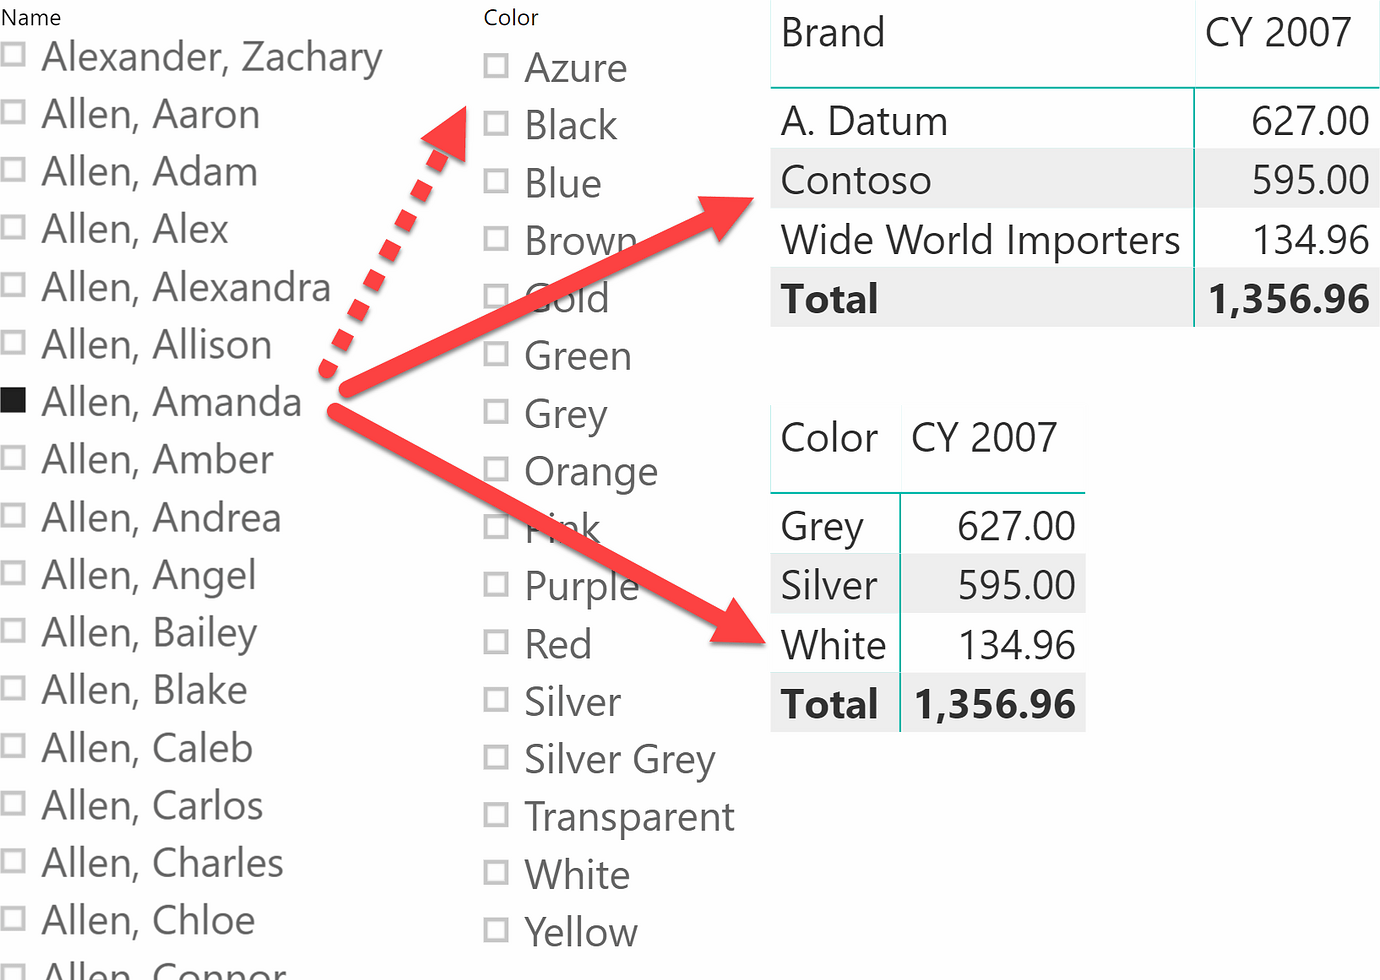This screenshot has height=980, width=1380.
Task: Check the Red color checkbox
Action: click(496, 643)
